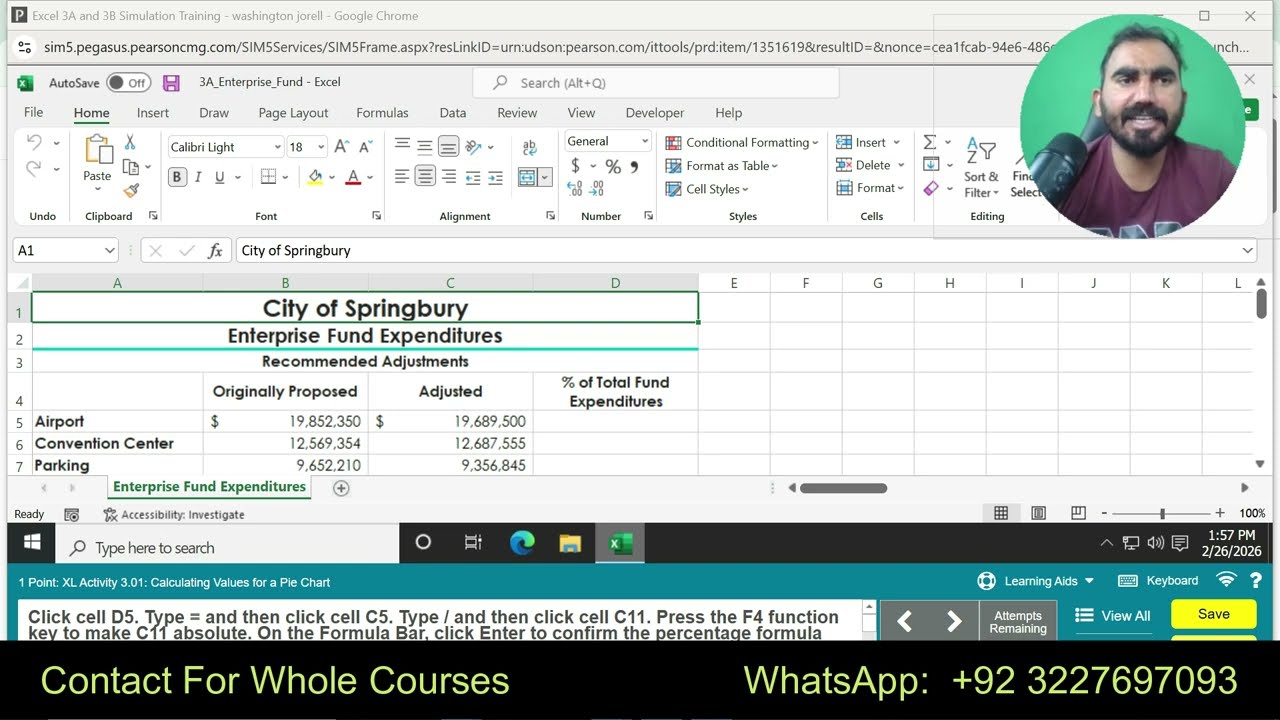Viewport: 1280px width, 720px height.
Task: Open File Explorer from taskbar
Action: pyautogui.click(x=570, y=543)
